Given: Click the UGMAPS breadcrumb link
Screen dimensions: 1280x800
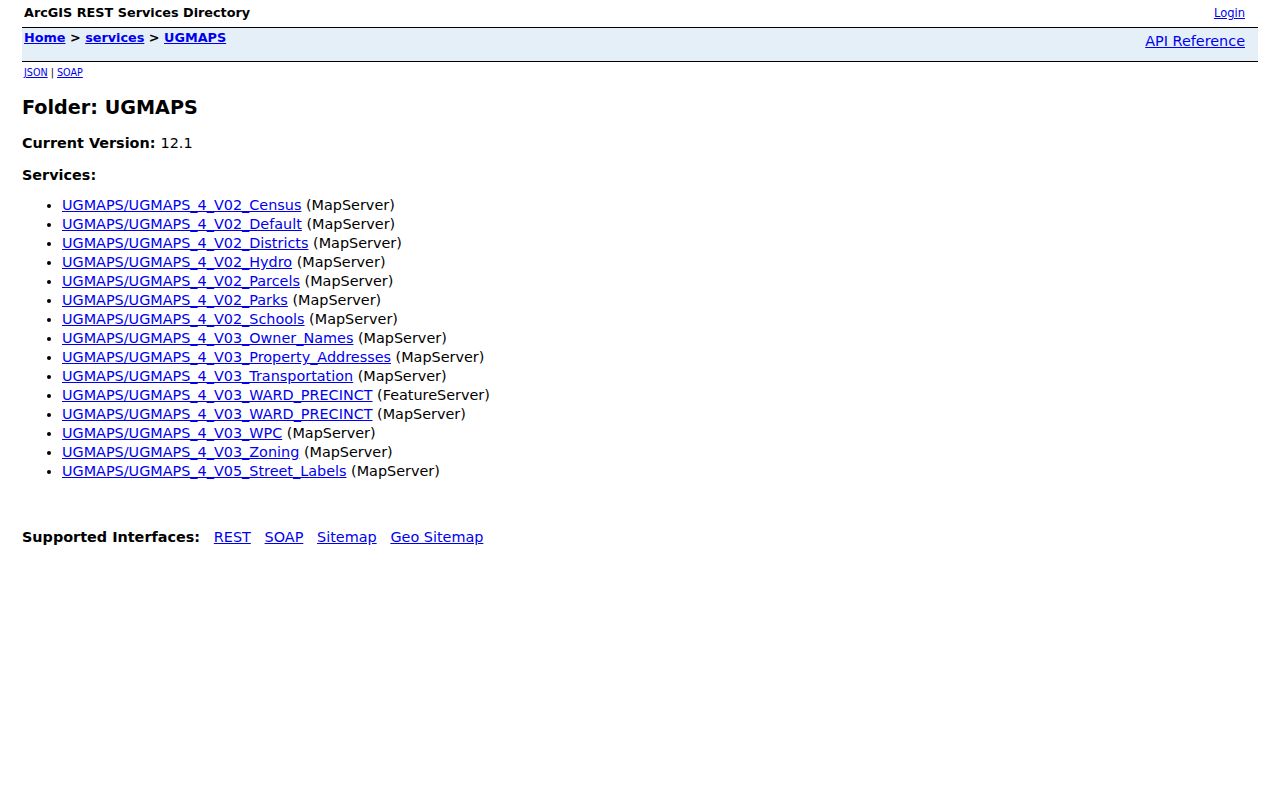Looking at the screenshot, I should (x=195, y=38).
